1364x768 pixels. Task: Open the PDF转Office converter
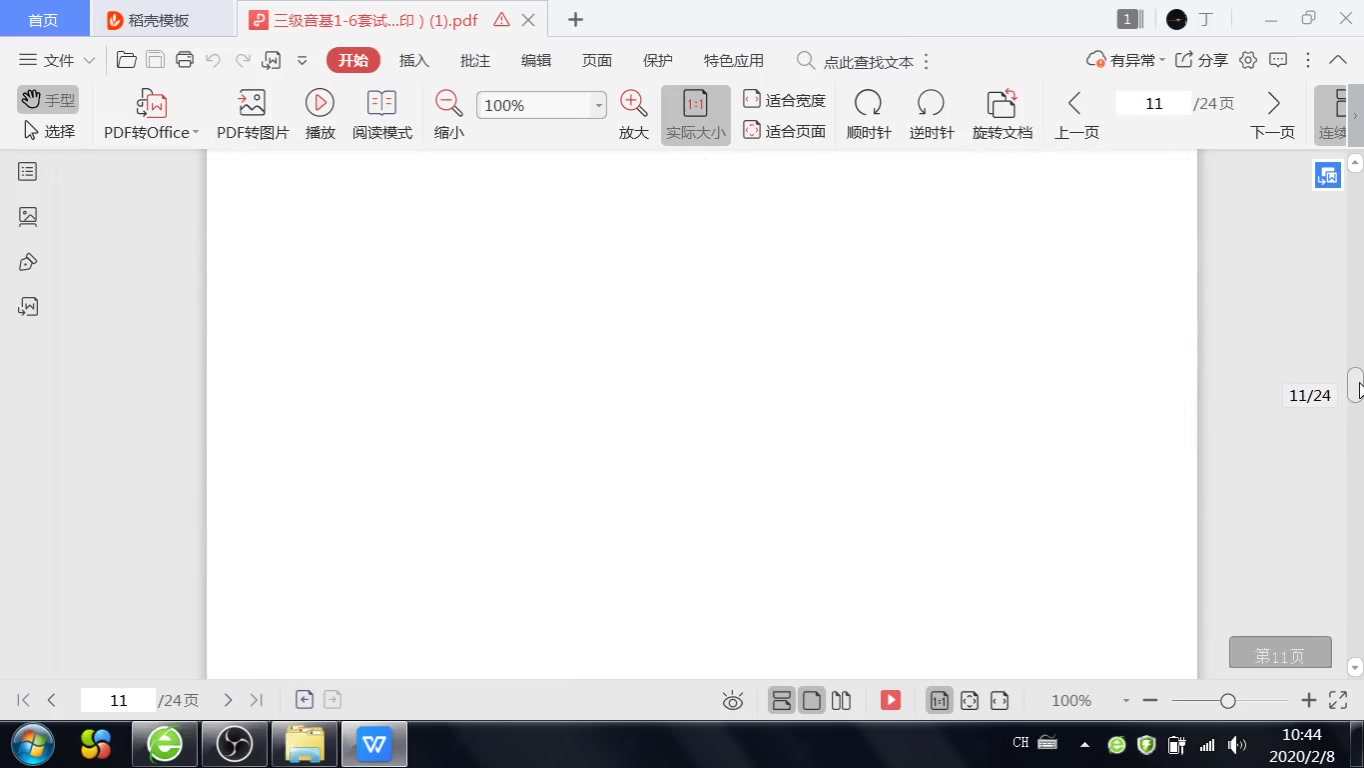click(151, 115)
